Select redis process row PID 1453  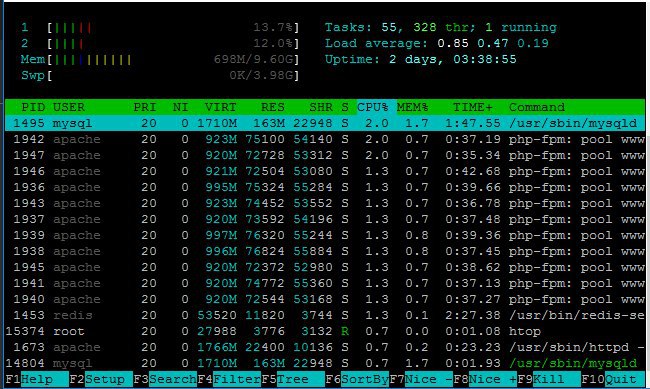pyautogui.click(x=325, y=315)
